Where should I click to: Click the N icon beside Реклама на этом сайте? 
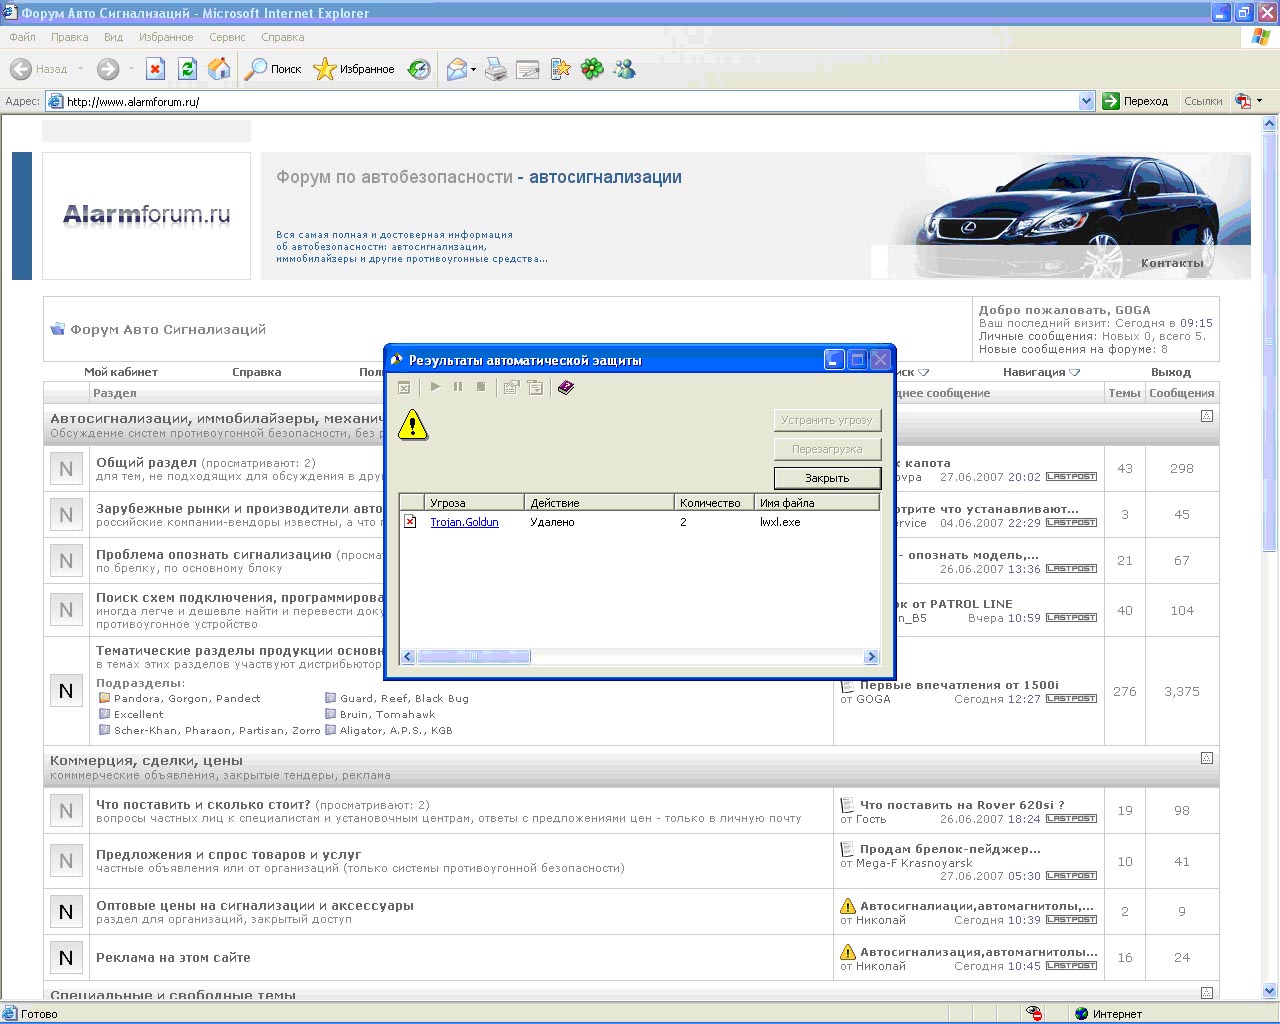66,958
